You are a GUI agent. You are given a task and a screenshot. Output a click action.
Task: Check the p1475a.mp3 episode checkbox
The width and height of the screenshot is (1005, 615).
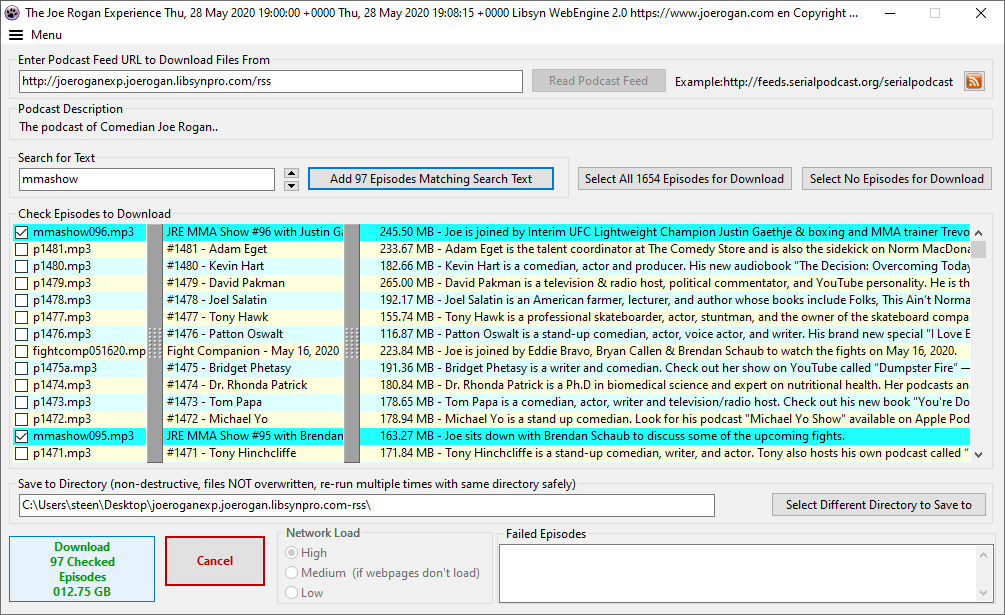(x=21, y=368)
